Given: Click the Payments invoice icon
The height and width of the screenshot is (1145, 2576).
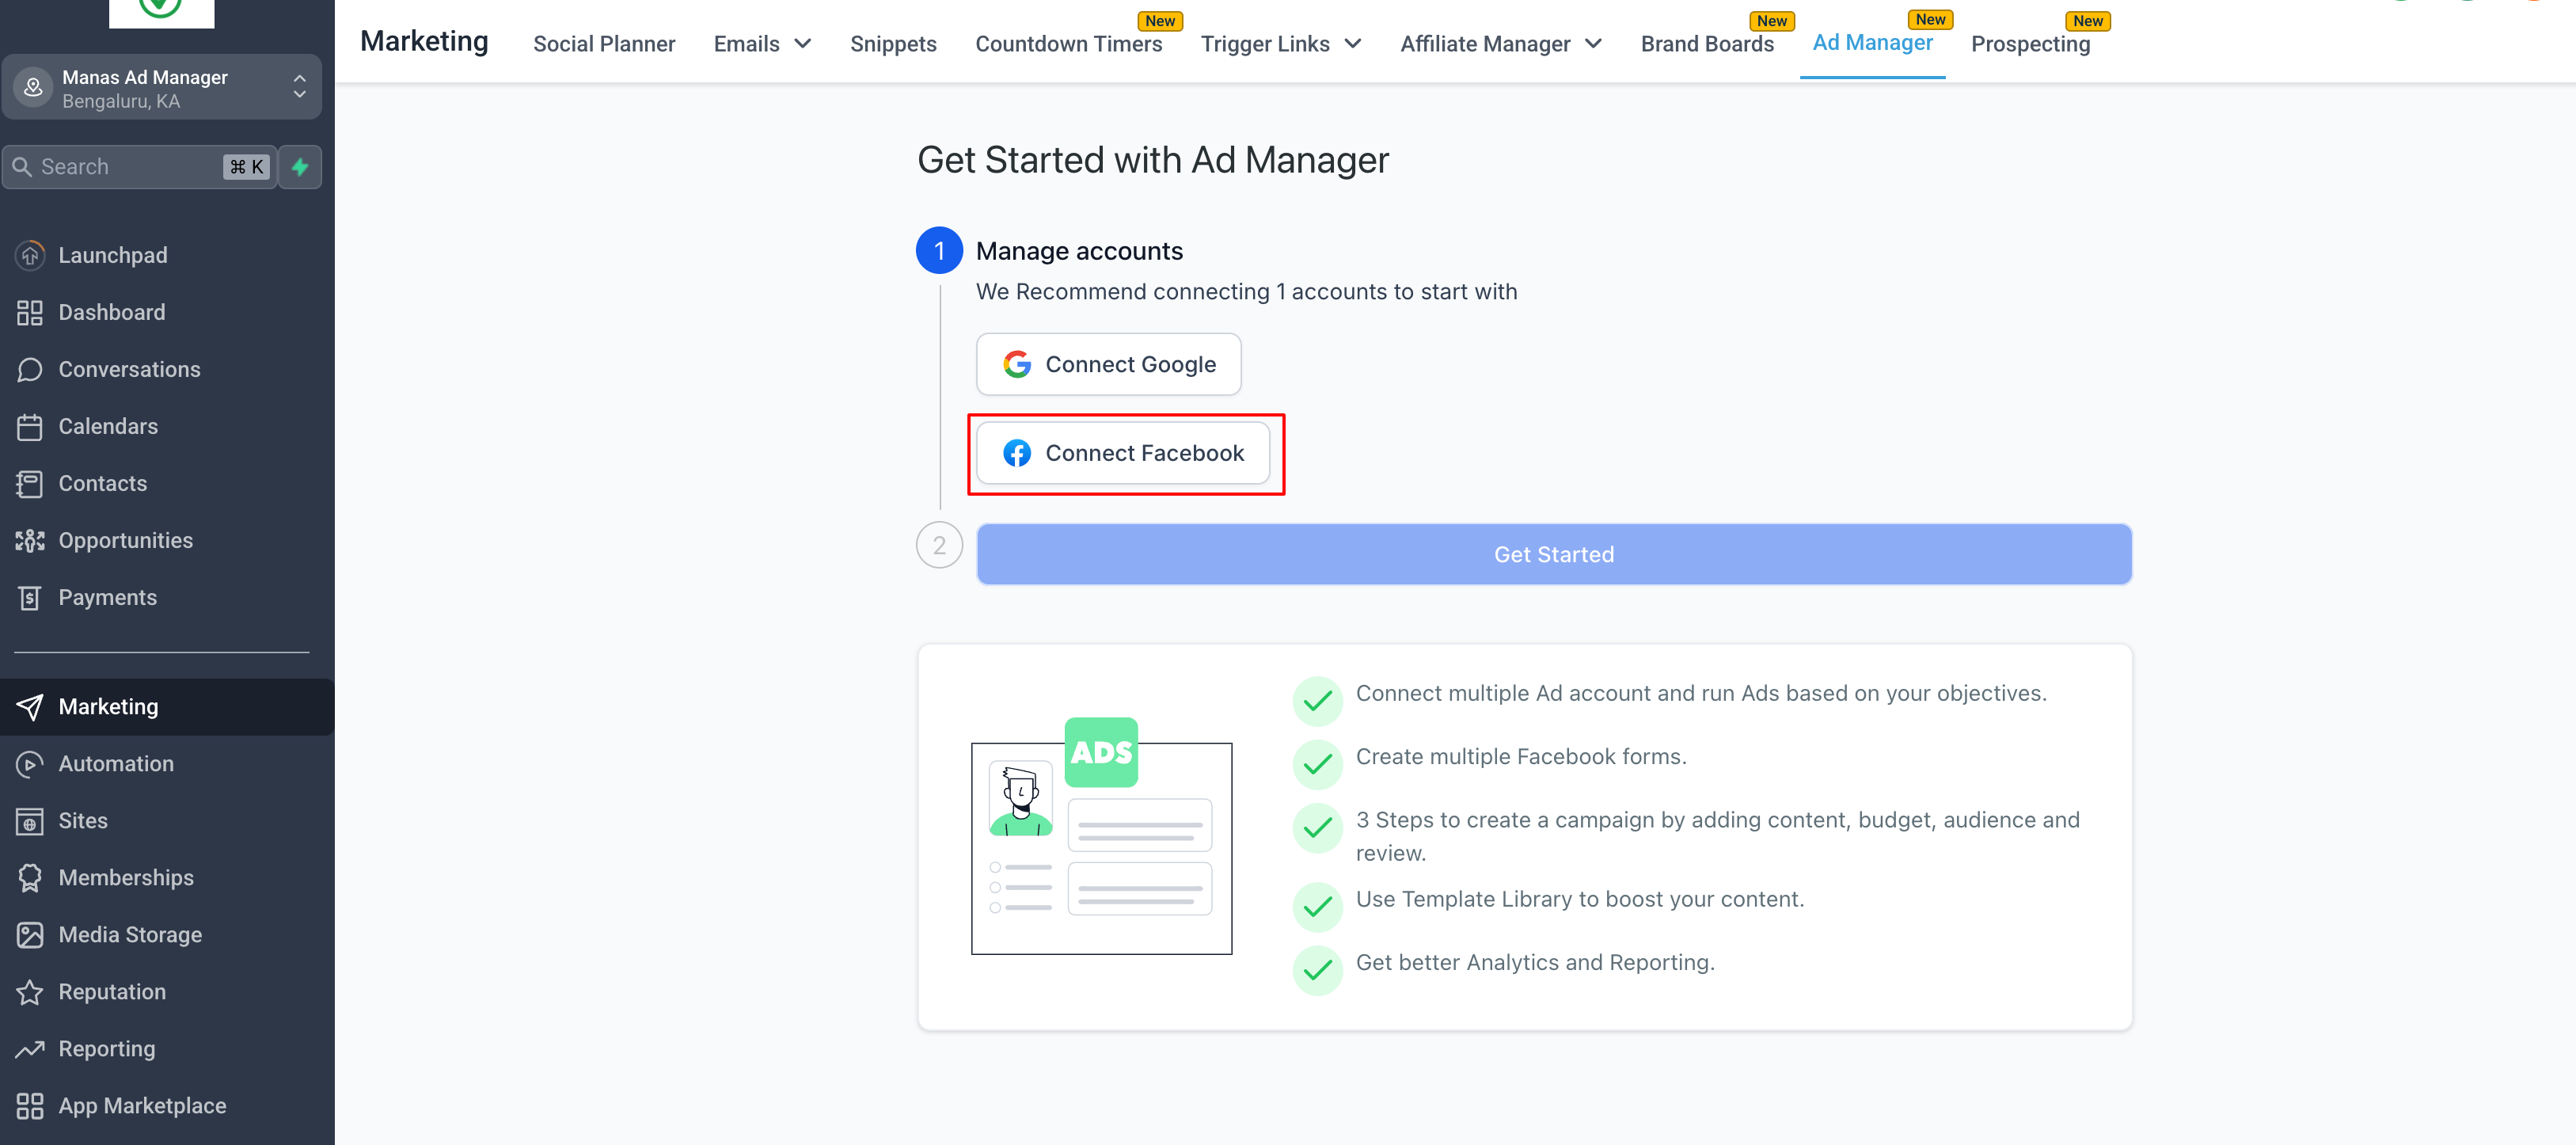Looking at the screenshot, I should pos(30,597).
